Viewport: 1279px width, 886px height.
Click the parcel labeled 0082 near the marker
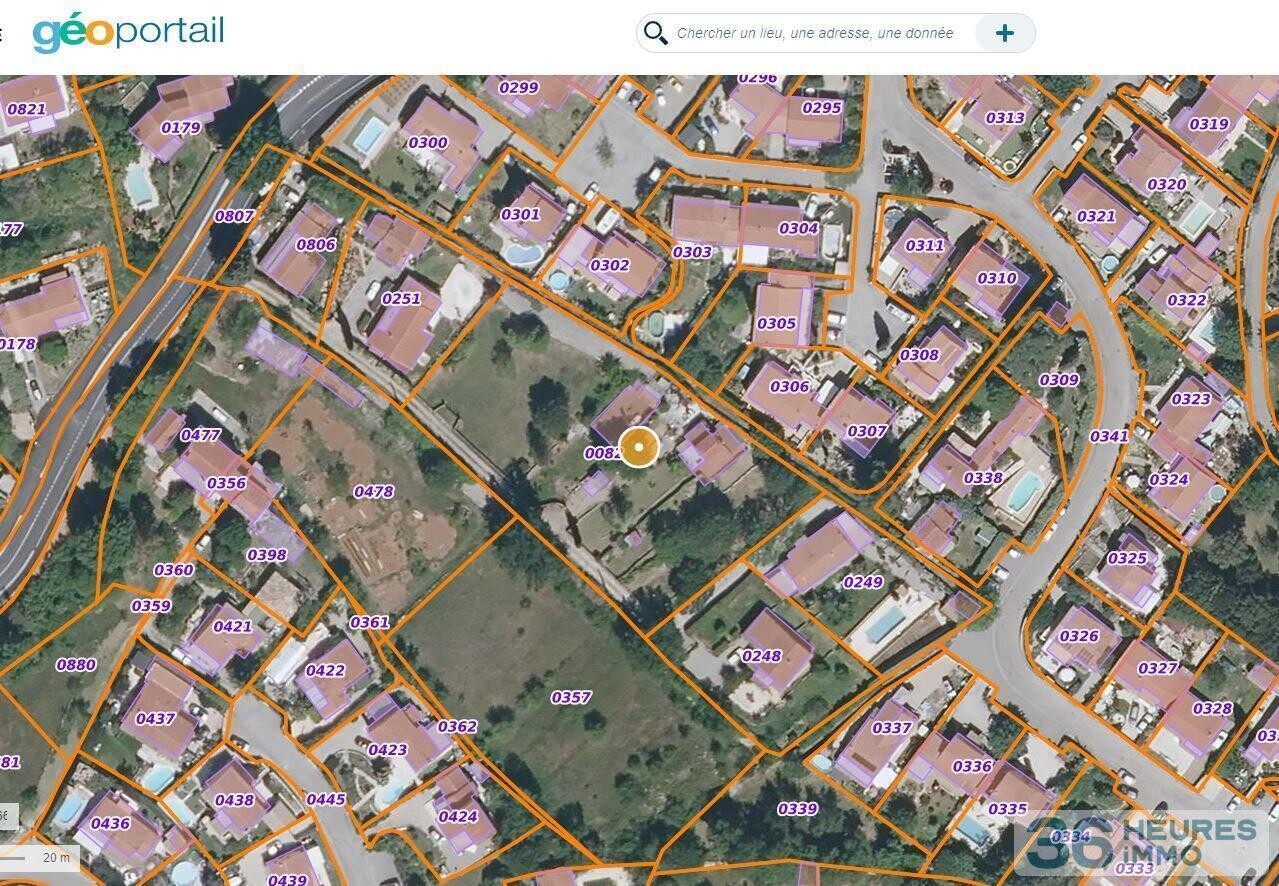(x=604, y=453)
